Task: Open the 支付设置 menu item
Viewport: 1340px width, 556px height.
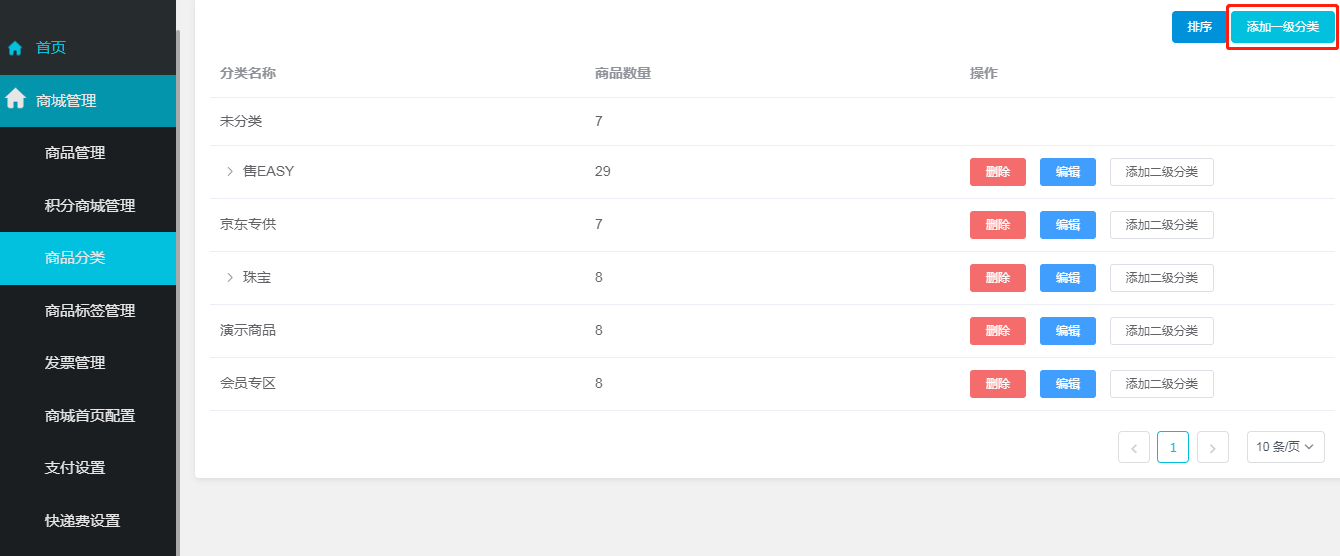Action: [75, 468]
